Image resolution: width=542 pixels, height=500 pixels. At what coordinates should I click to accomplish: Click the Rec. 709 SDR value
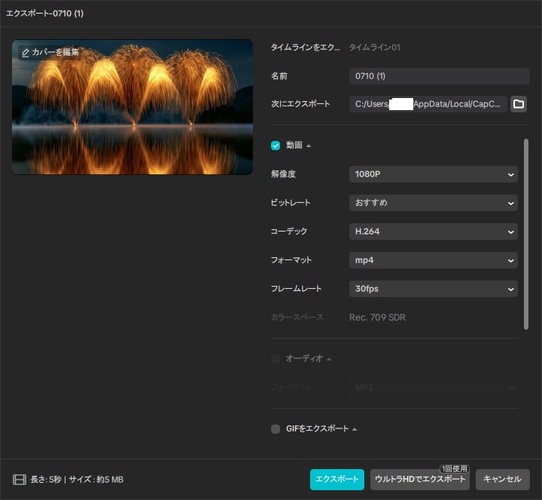tap(377, 317)
